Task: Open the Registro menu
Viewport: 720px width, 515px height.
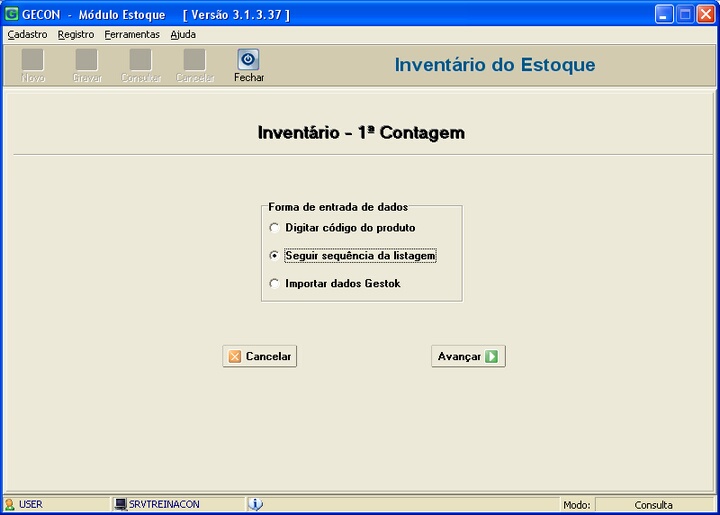Action: coord(76,34)
